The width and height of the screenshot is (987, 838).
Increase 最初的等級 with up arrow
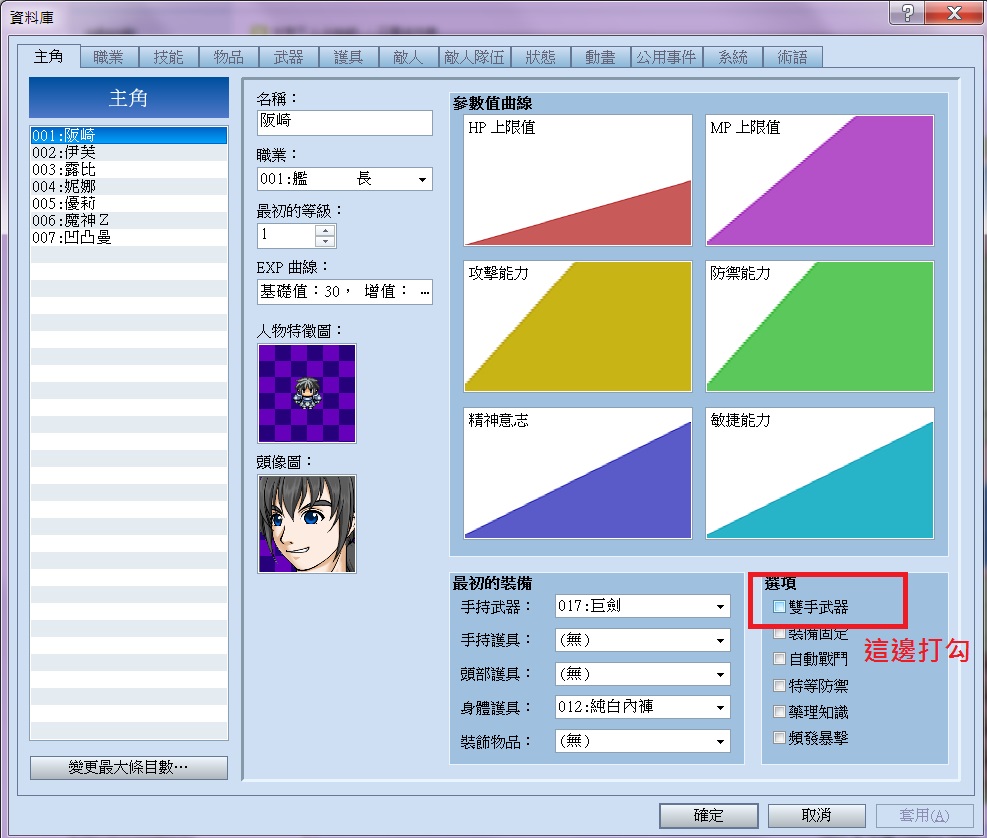click(325, 230)
